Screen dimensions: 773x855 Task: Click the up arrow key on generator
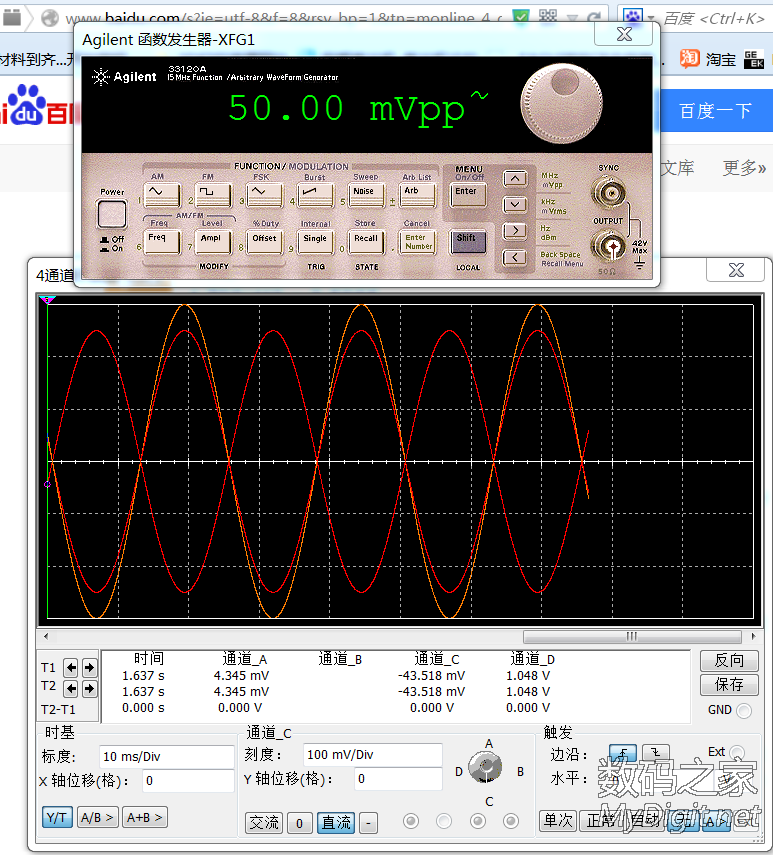515,178
